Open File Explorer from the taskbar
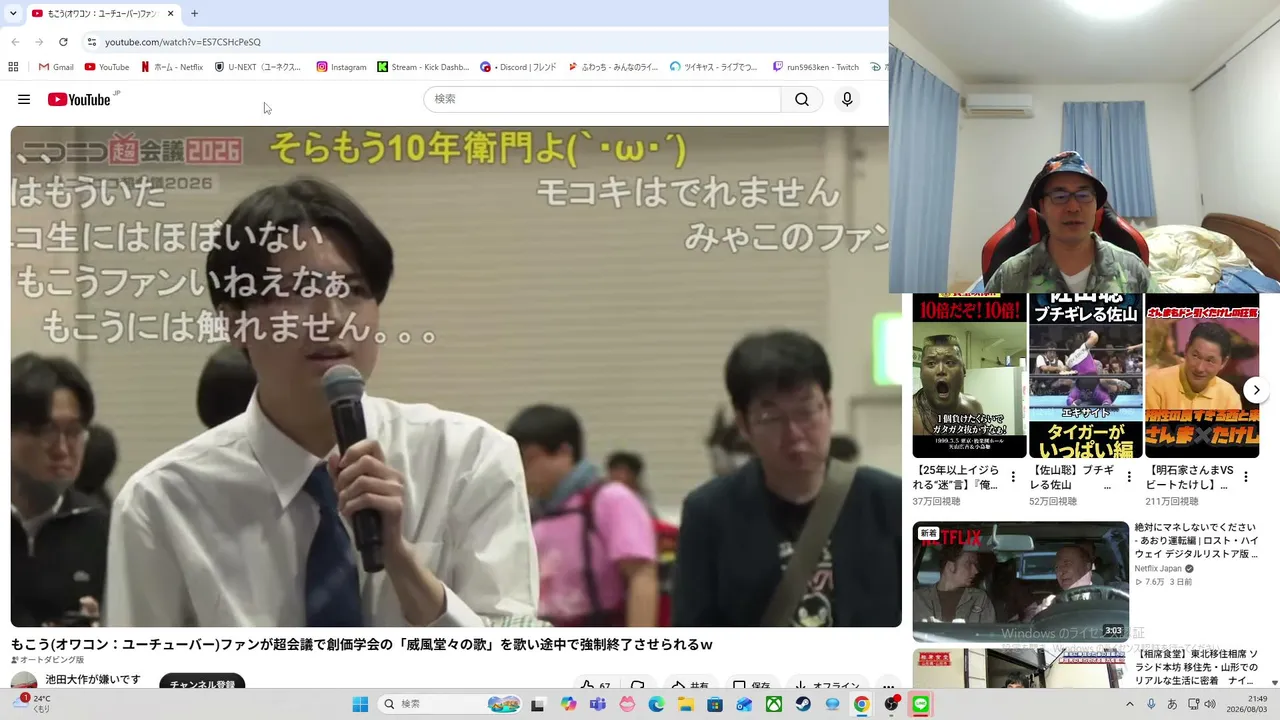1280x720 pixels. [686, 704]
